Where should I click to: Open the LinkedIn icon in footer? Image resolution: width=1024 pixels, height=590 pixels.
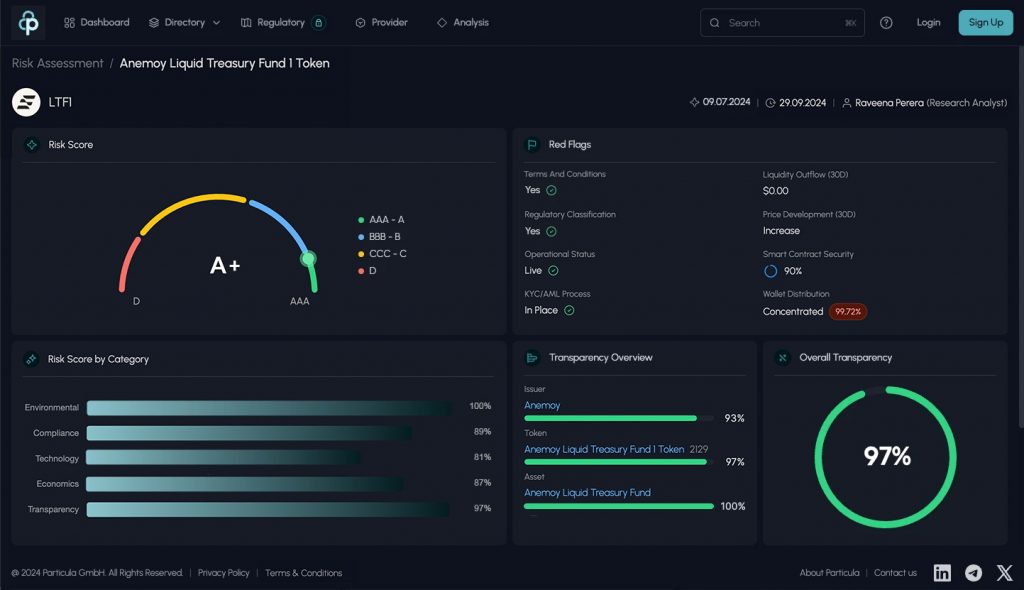coord(942,573)
